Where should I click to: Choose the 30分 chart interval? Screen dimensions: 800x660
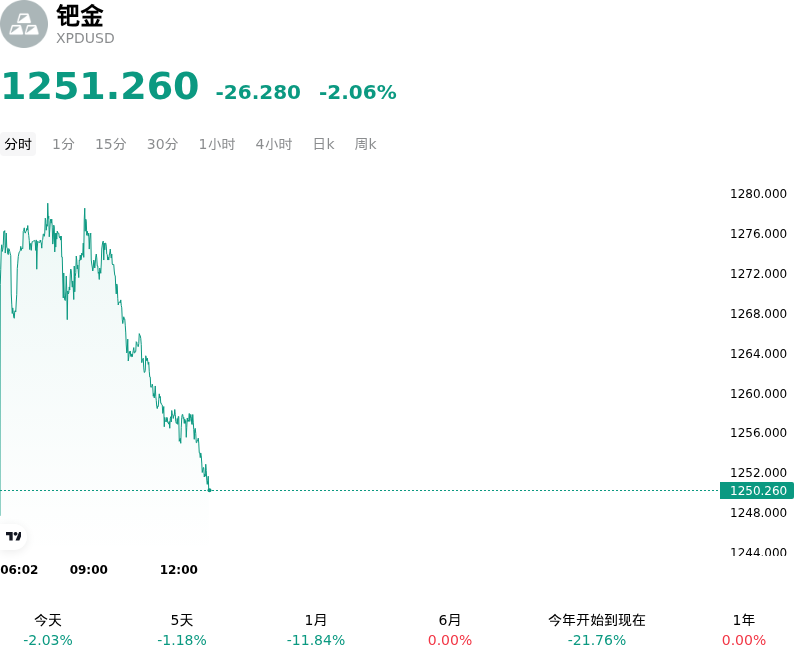pos(163,144)
